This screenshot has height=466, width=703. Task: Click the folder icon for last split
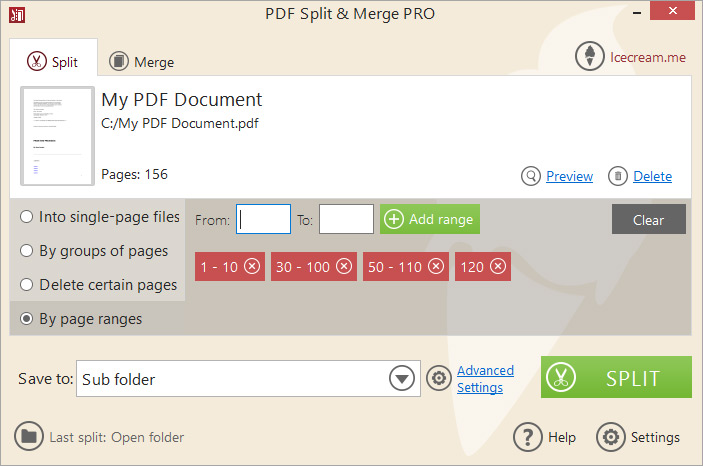pyautogui.click(x=29, y=436)
